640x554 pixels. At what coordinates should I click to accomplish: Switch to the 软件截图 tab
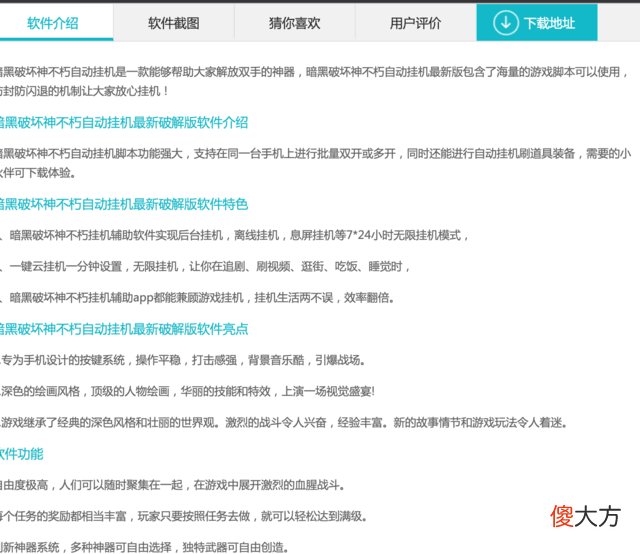pyautogui.click(x=174, y=23)
